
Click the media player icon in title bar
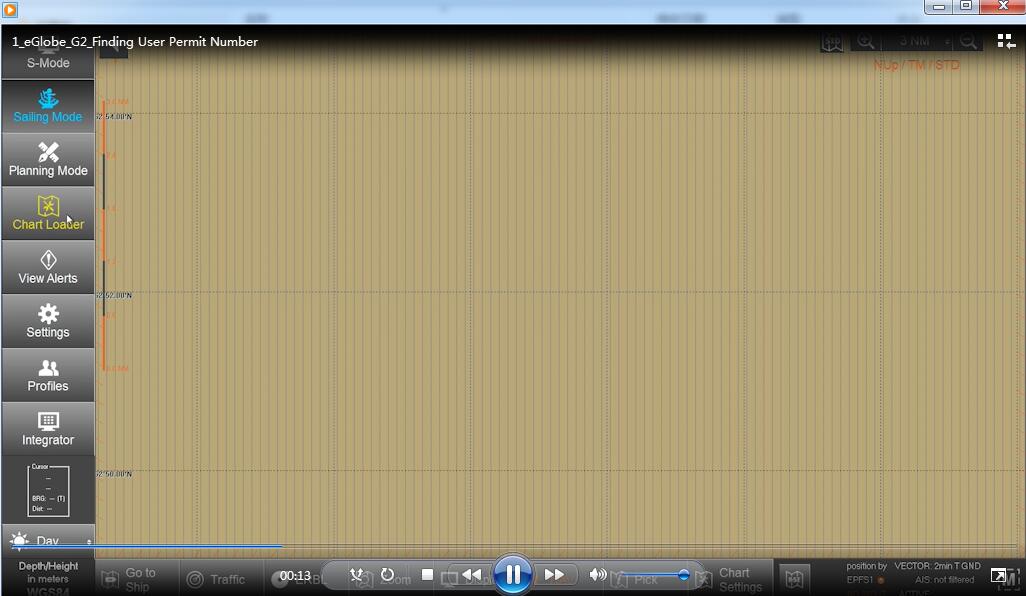(10, 9)
